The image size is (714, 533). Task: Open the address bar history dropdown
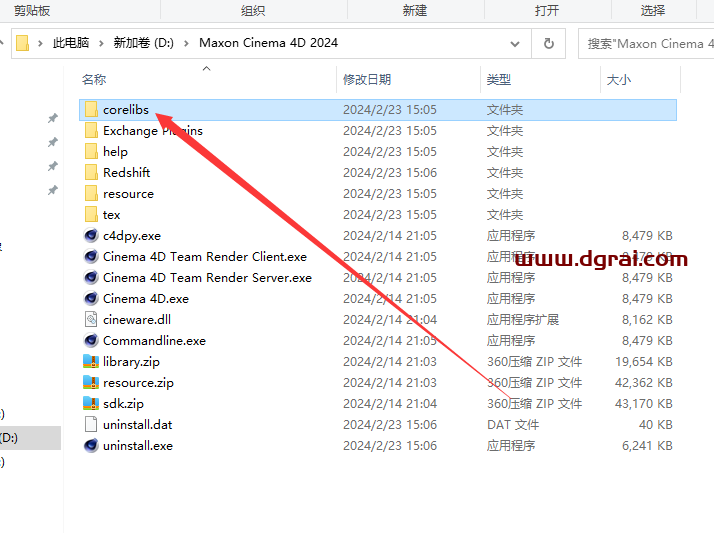click(x=515, y=44)
